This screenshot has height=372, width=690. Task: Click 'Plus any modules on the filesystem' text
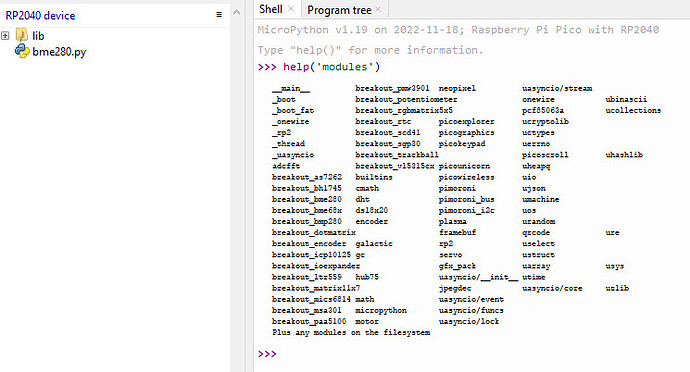[x=351, y=332]
